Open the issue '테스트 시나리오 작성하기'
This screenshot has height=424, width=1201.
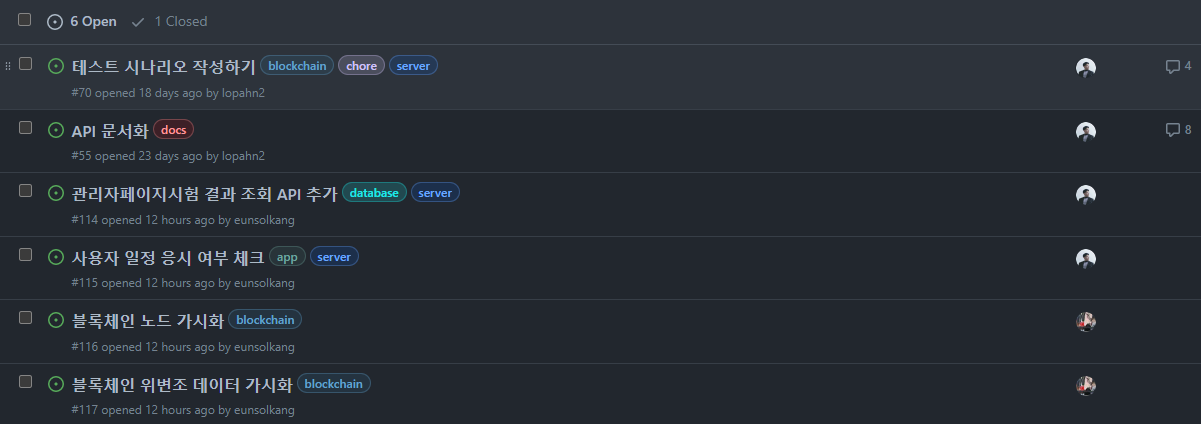tap(164, 66)
